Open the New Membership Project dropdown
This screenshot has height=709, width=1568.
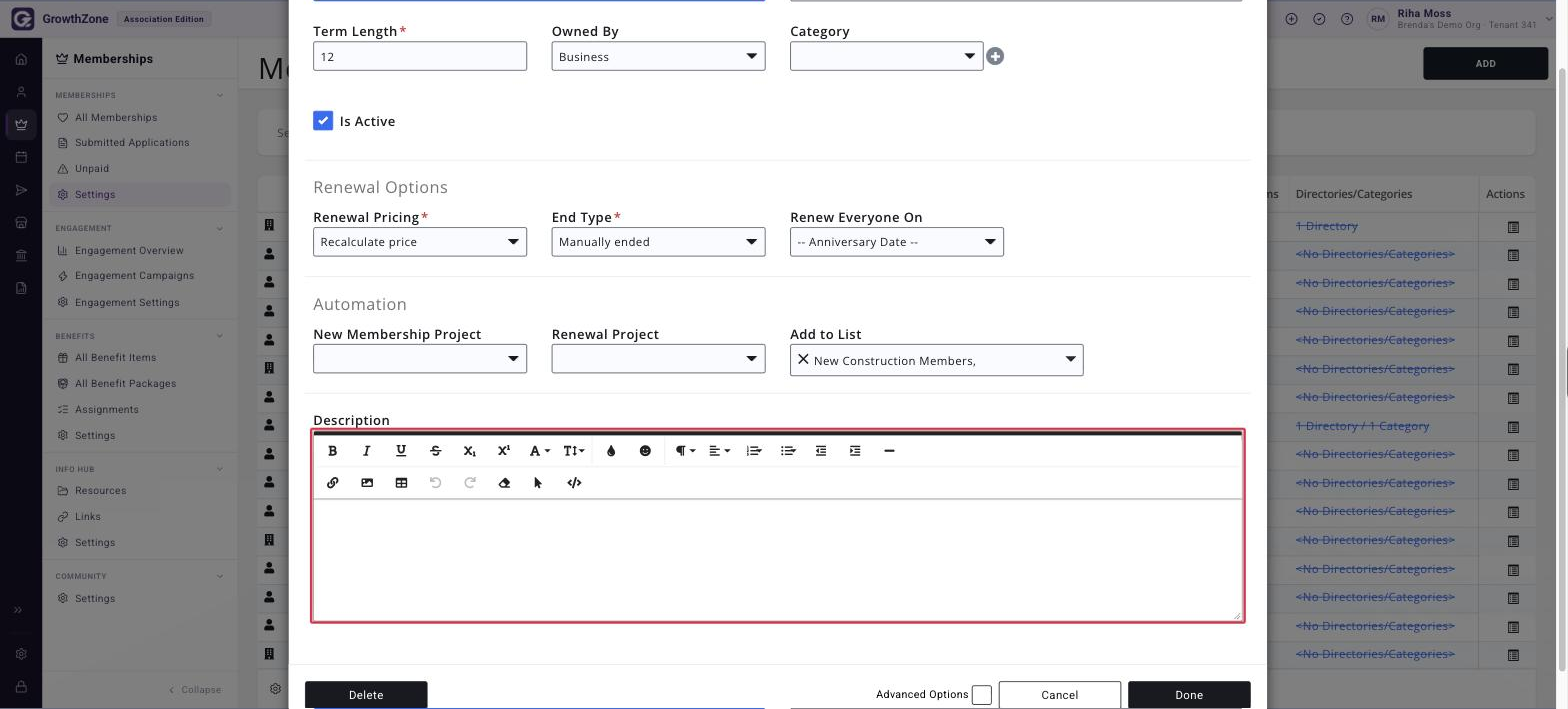point(420,359)
